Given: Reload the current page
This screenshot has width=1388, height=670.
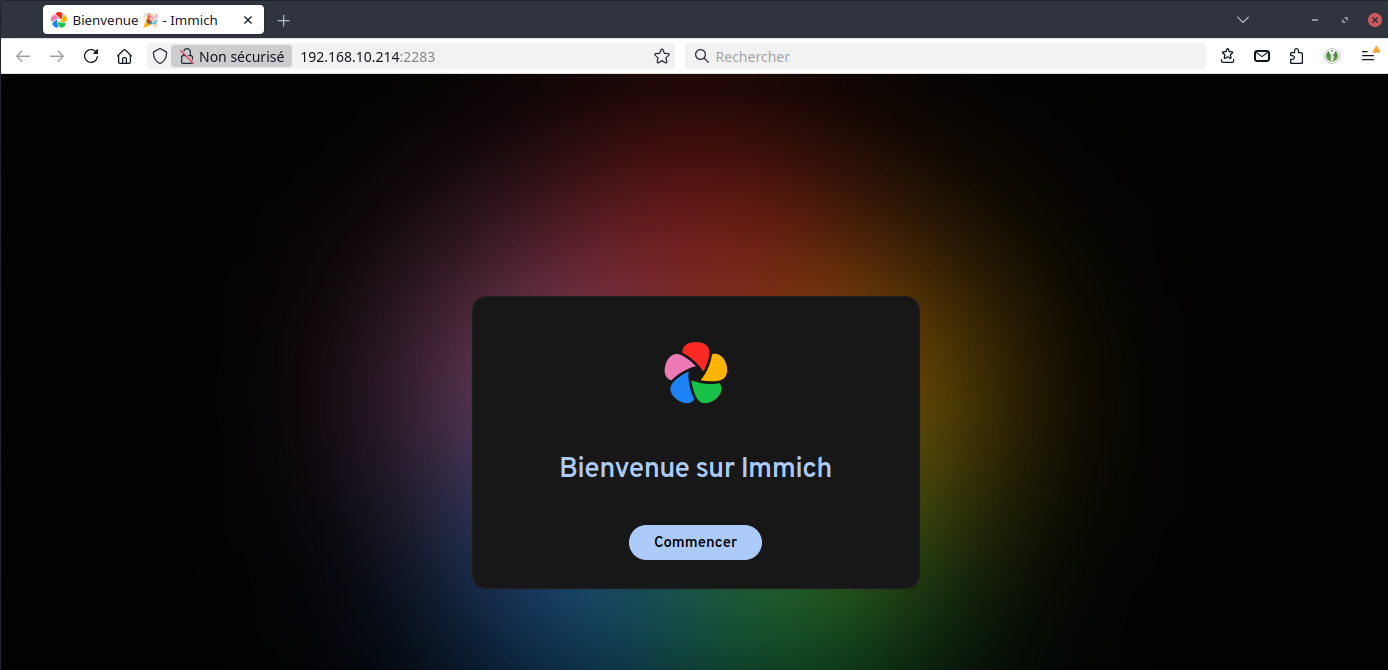Looking at the screenshot, I should pyautogui.click(x=91, y=57).
